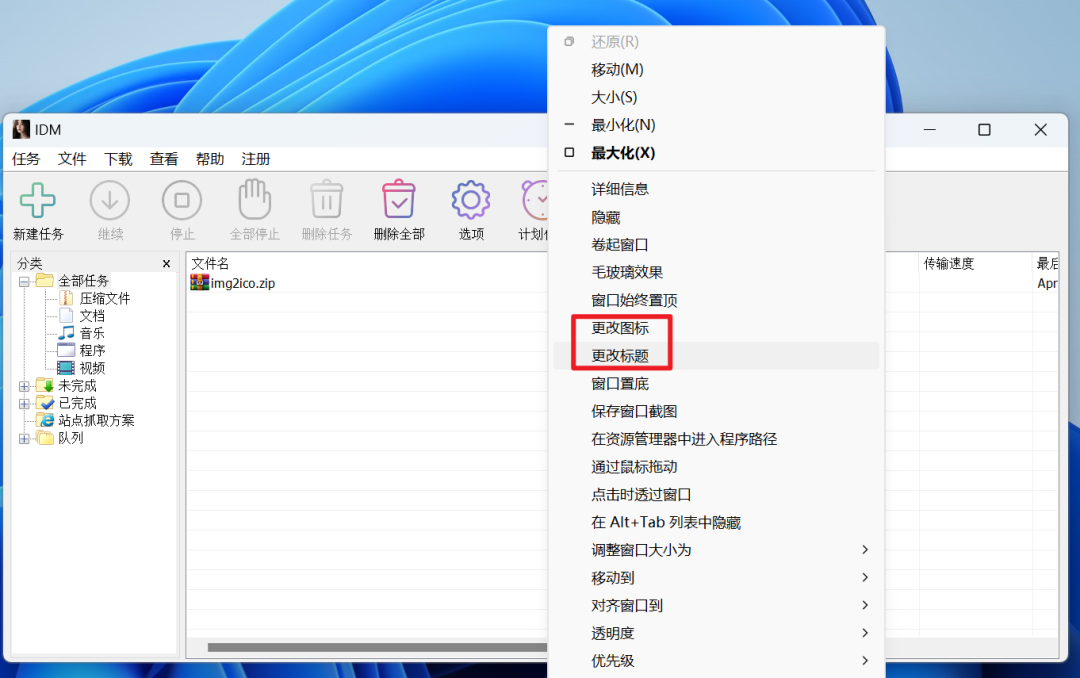Open the 查看 menu
Image resolution: width=1080 pixels, height=678 pixels.
[164, 159]
